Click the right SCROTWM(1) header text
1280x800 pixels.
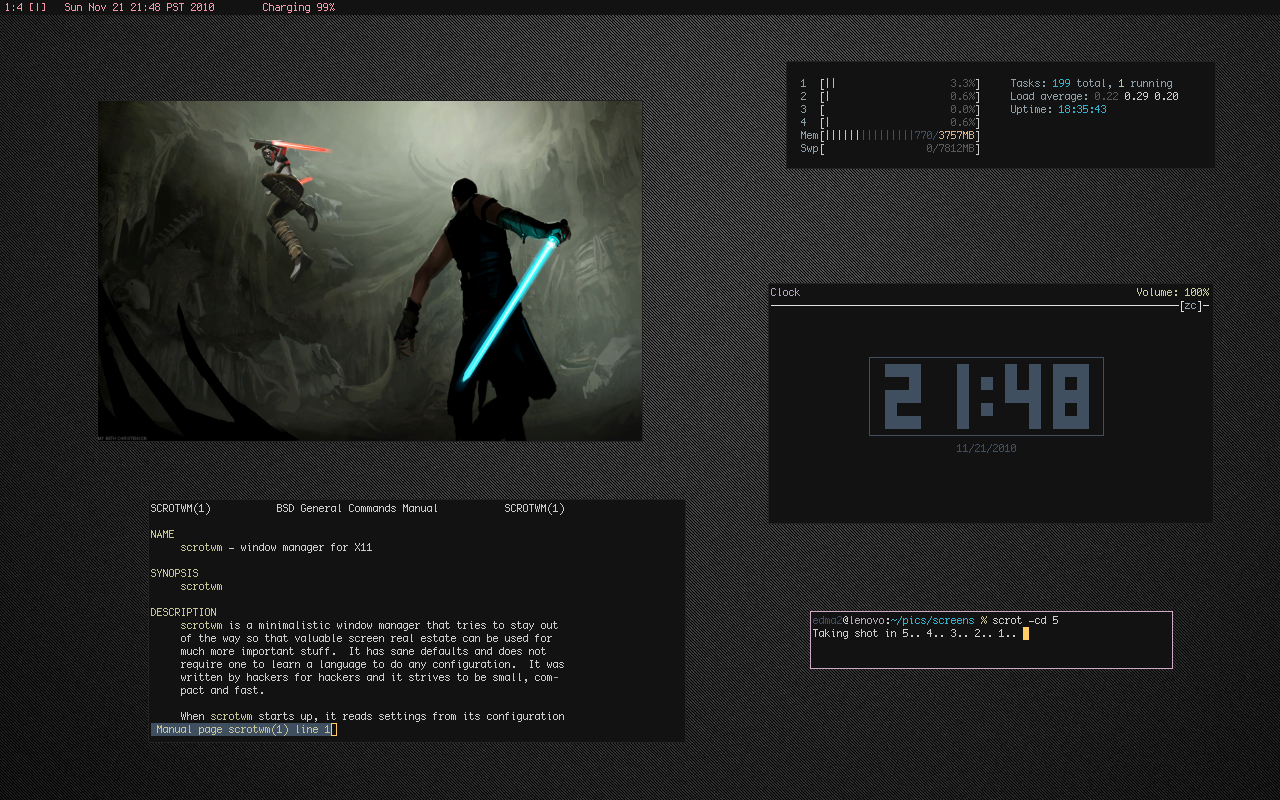pos(534,509)
